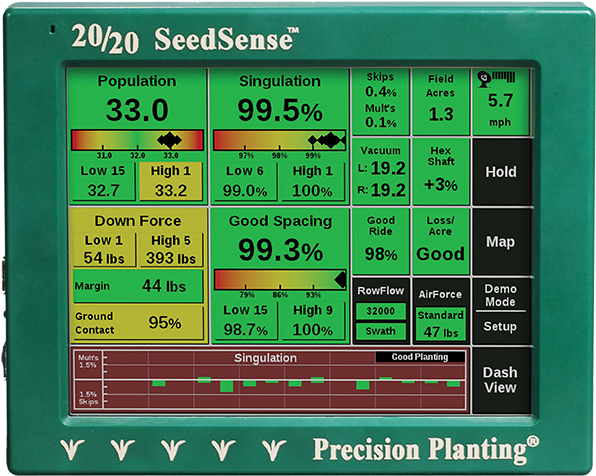Tap the Population 33.0 readout

pyautogui.click(x=137, y=110)
